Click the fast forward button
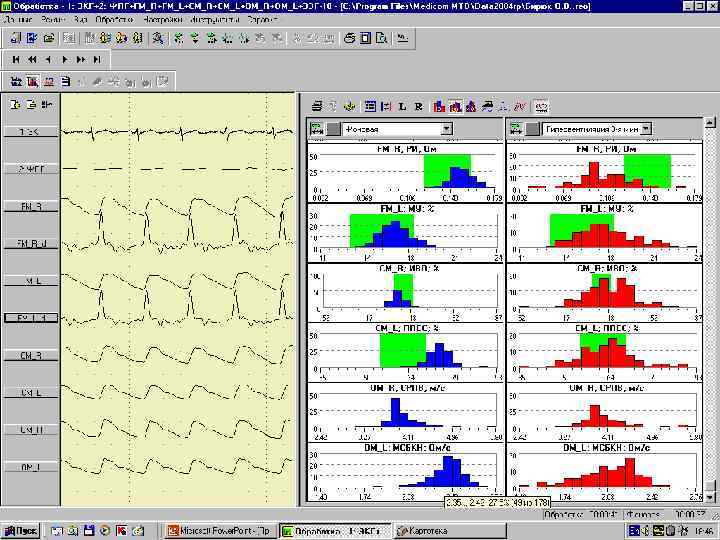Viewport: 720px width, 540px height. (81, 59)
